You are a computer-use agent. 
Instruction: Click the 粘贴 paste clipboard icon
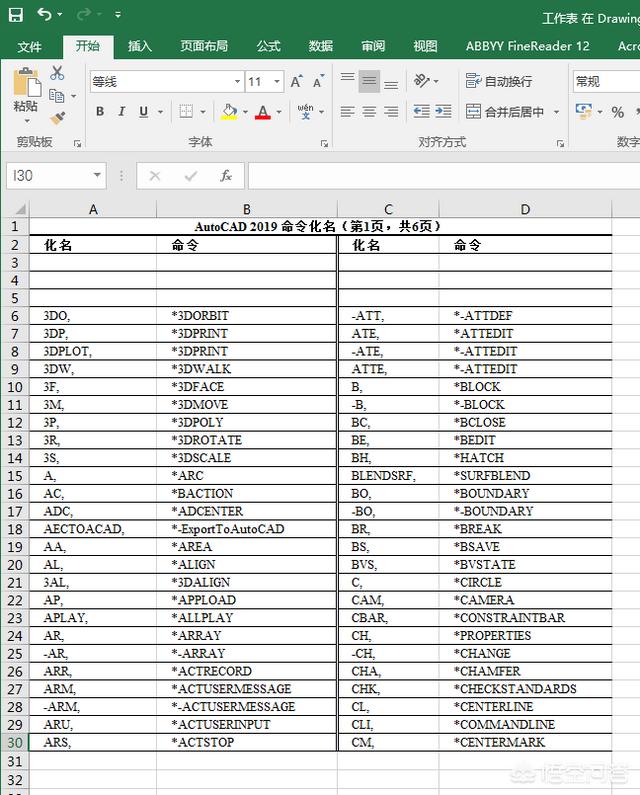coord(26,82)
